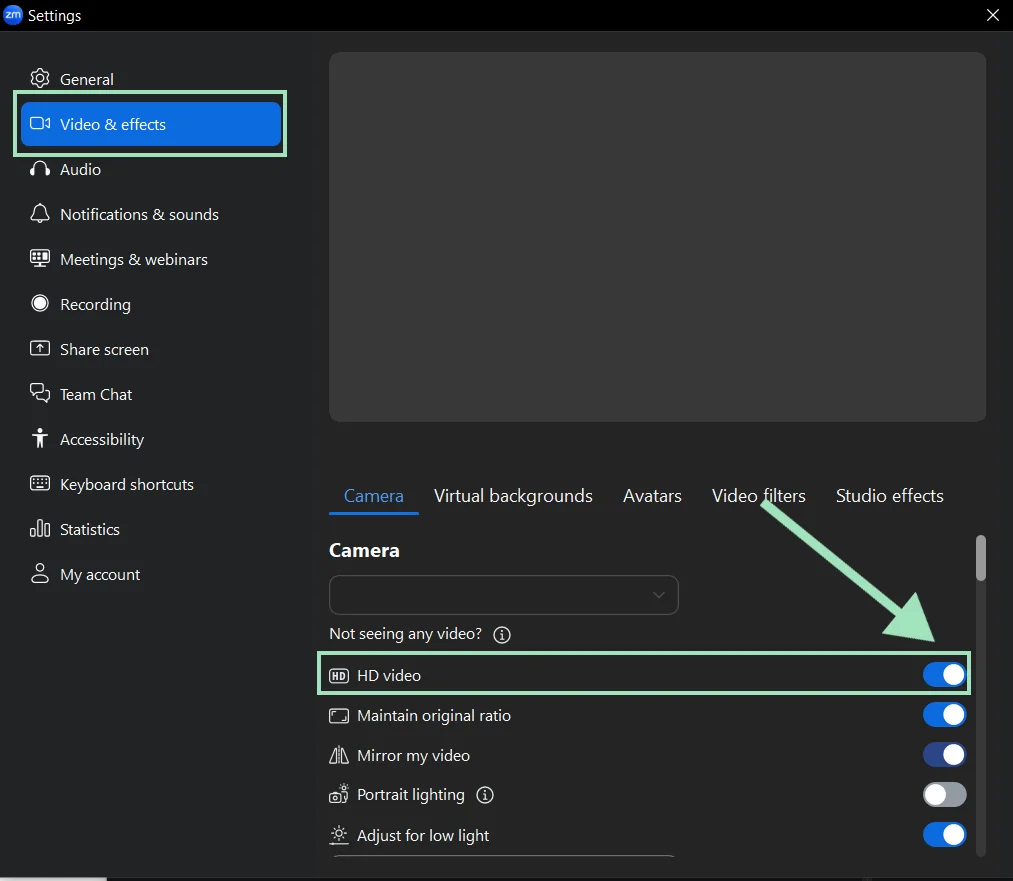This screenshot has width=1013, height=881.
Task: Click the Maintain original ratio frame icon
Action: coord(339,716)
